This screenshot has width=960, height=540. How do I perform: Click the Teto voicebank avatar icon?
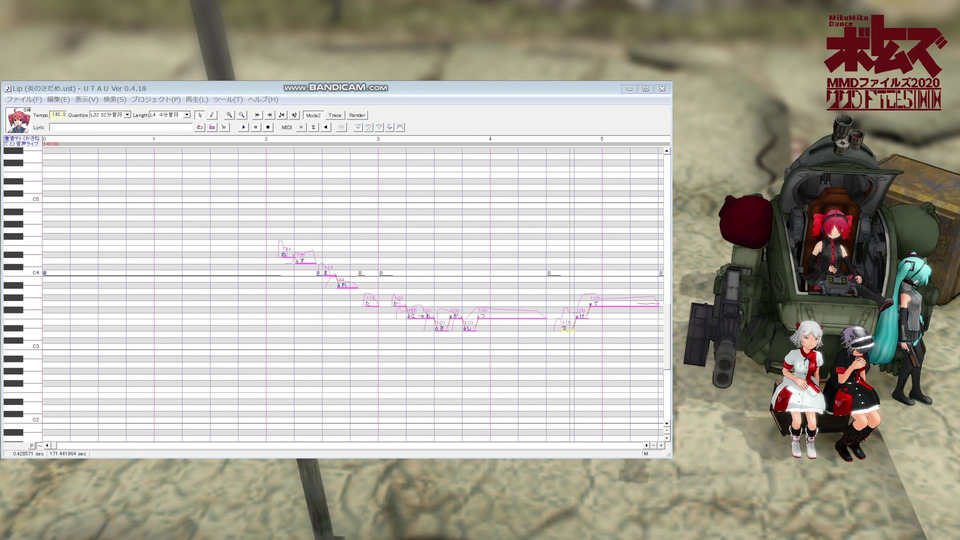18,120
